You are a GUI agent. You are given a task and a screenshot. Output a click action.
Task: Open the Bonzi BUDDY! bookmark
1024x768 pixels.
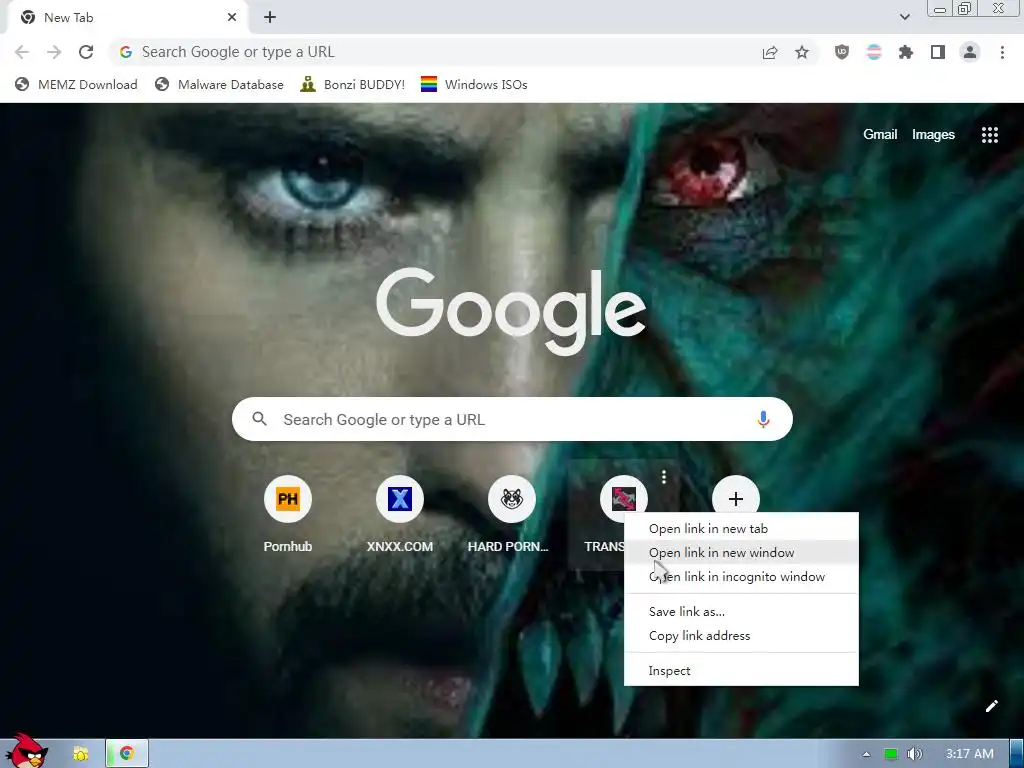pyautogui.click(x=353, y=84)
